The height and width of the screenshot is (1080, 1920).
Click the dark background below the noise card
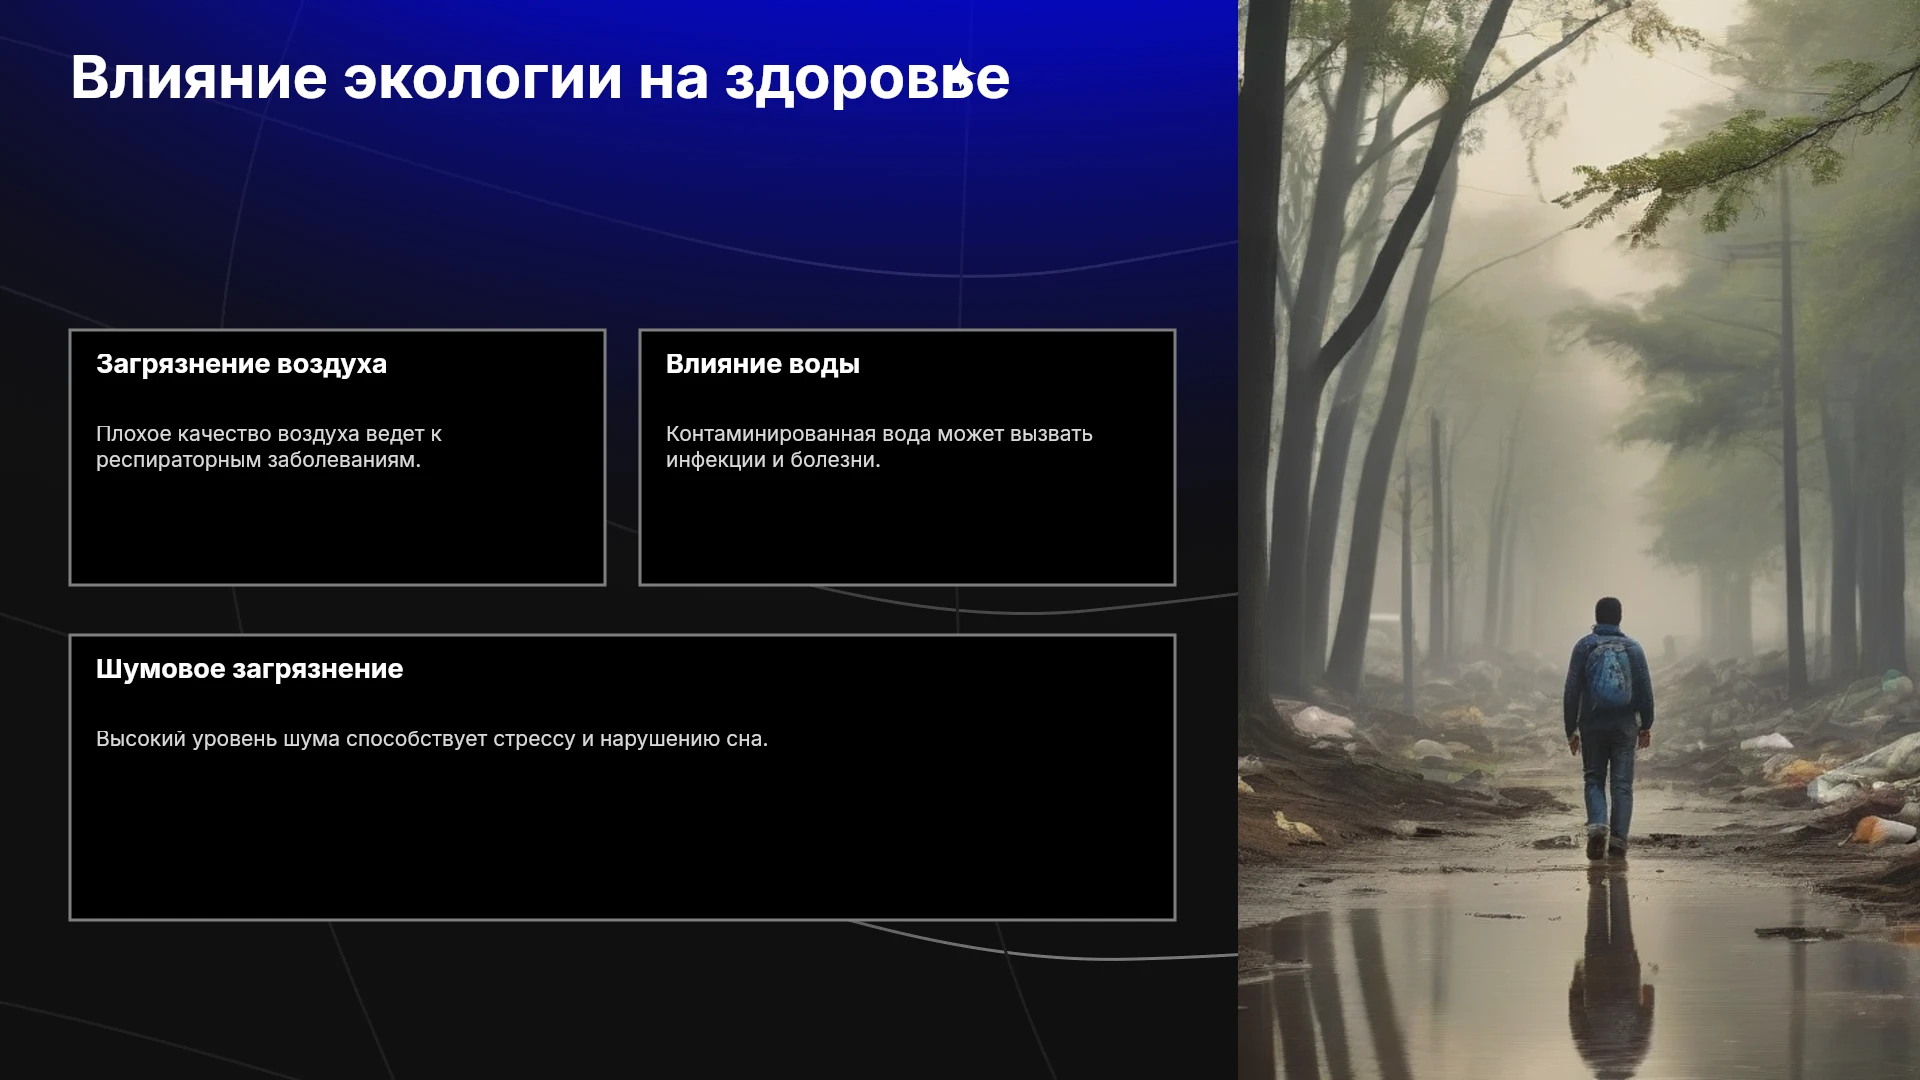pos(600,1000)
